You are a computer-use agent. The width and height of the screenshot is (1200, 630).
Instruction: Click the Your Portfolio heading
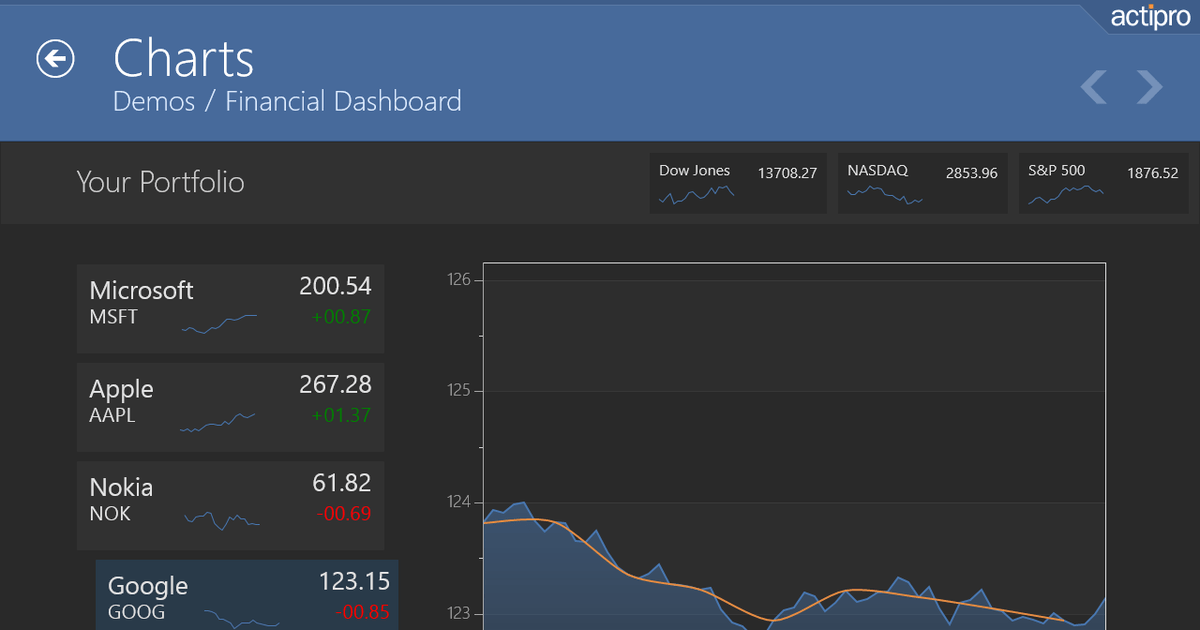[160, 182]
